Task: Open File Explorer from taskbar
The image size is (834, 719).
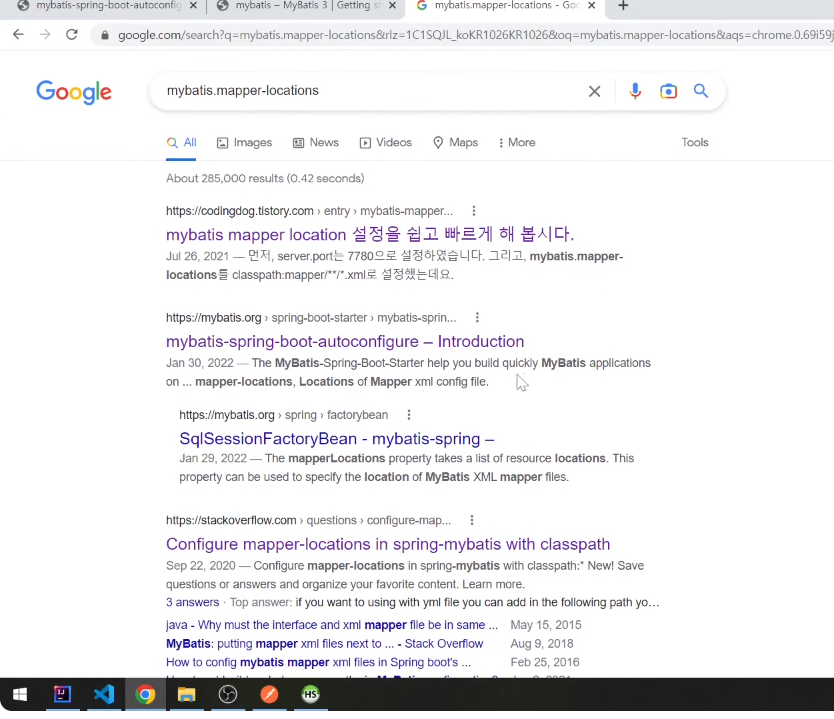Action: [x=186, y=694]
